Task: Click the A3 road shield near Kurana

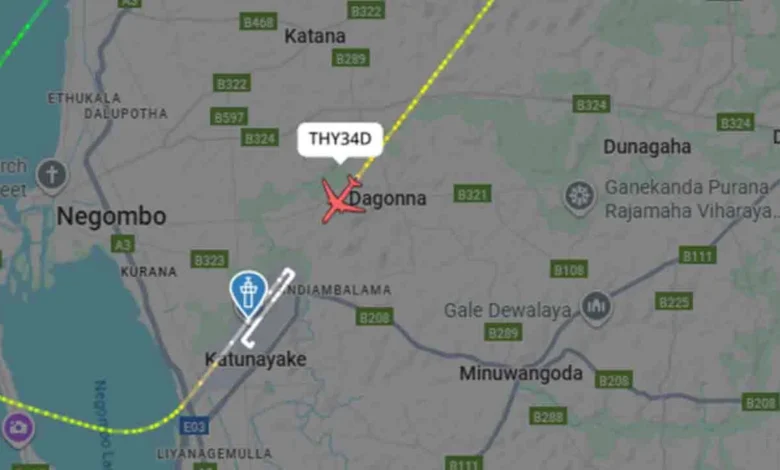Action: point(122,244)
